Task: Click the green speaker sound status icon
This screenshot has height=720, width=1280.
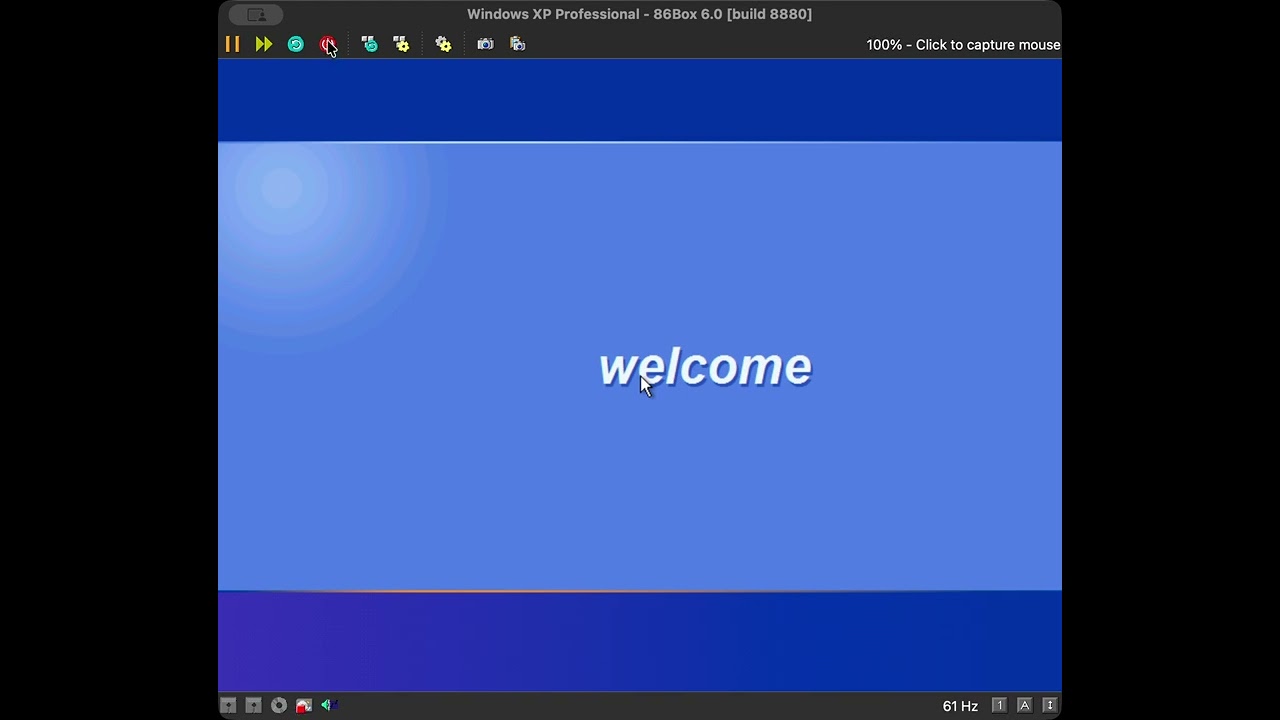Action: point(328,705)
